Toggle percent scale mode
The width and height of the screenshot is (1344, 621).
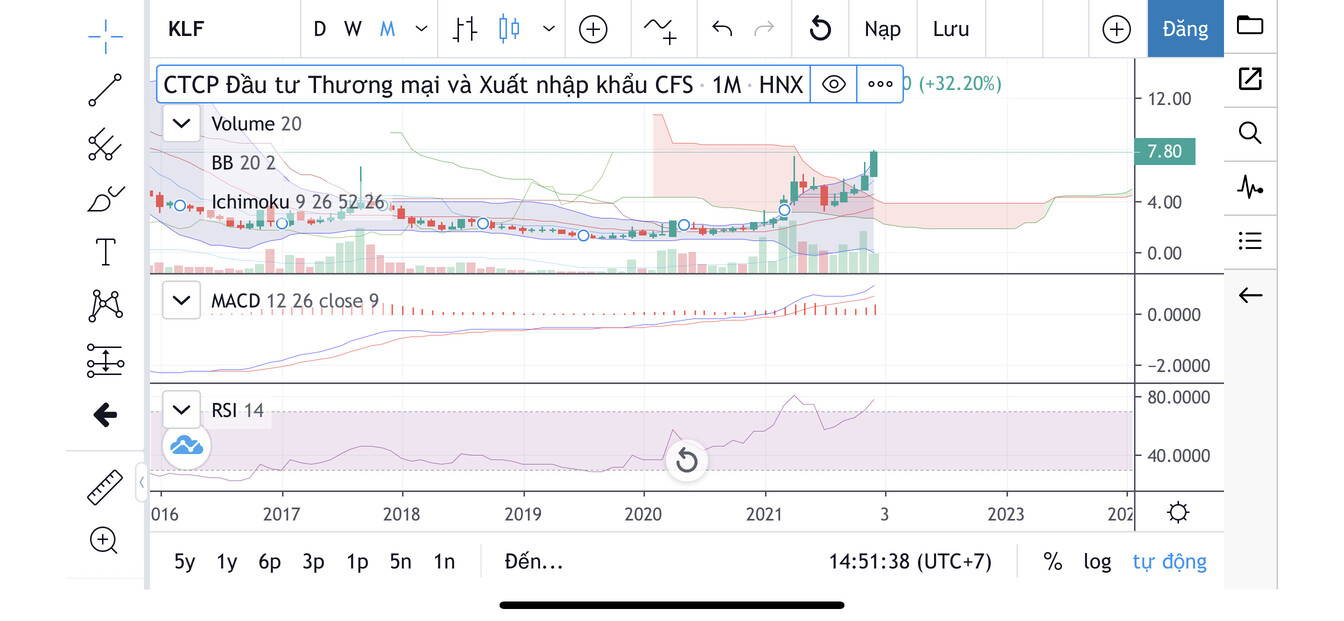[1053, 561]
